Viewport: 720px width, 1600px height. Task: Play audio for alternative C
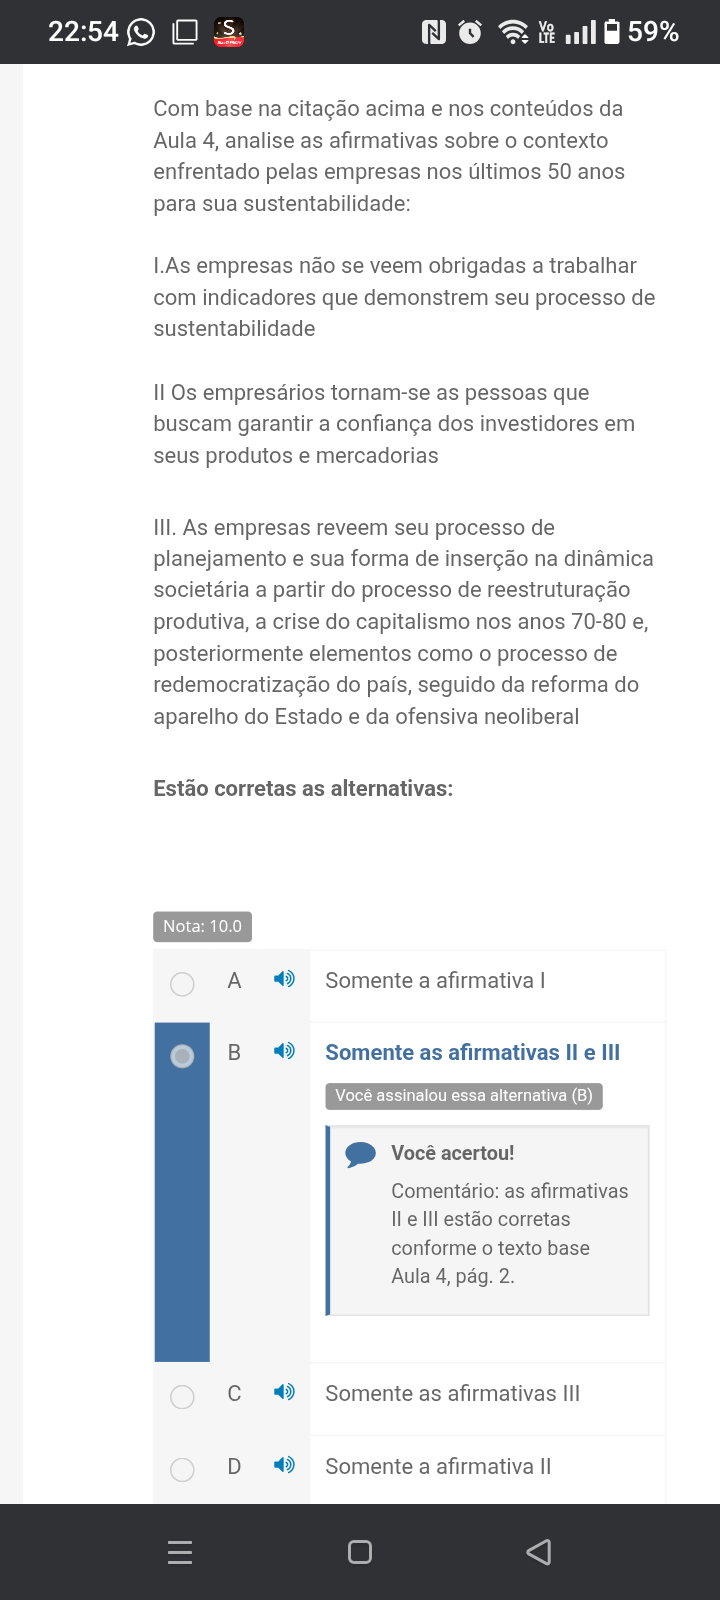(284, 1392)
